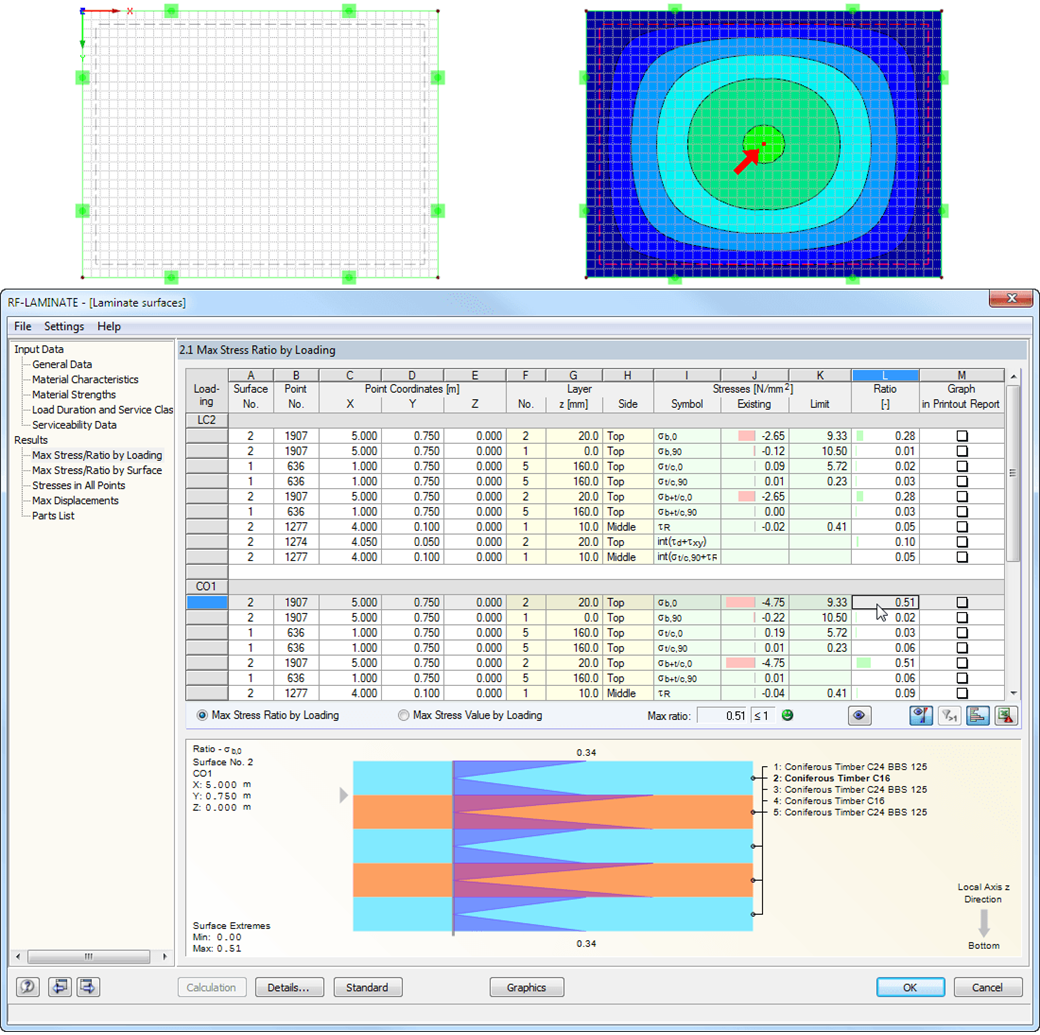
Task: Open the Graphics window via its button
Action: click(x=526, y=987)
